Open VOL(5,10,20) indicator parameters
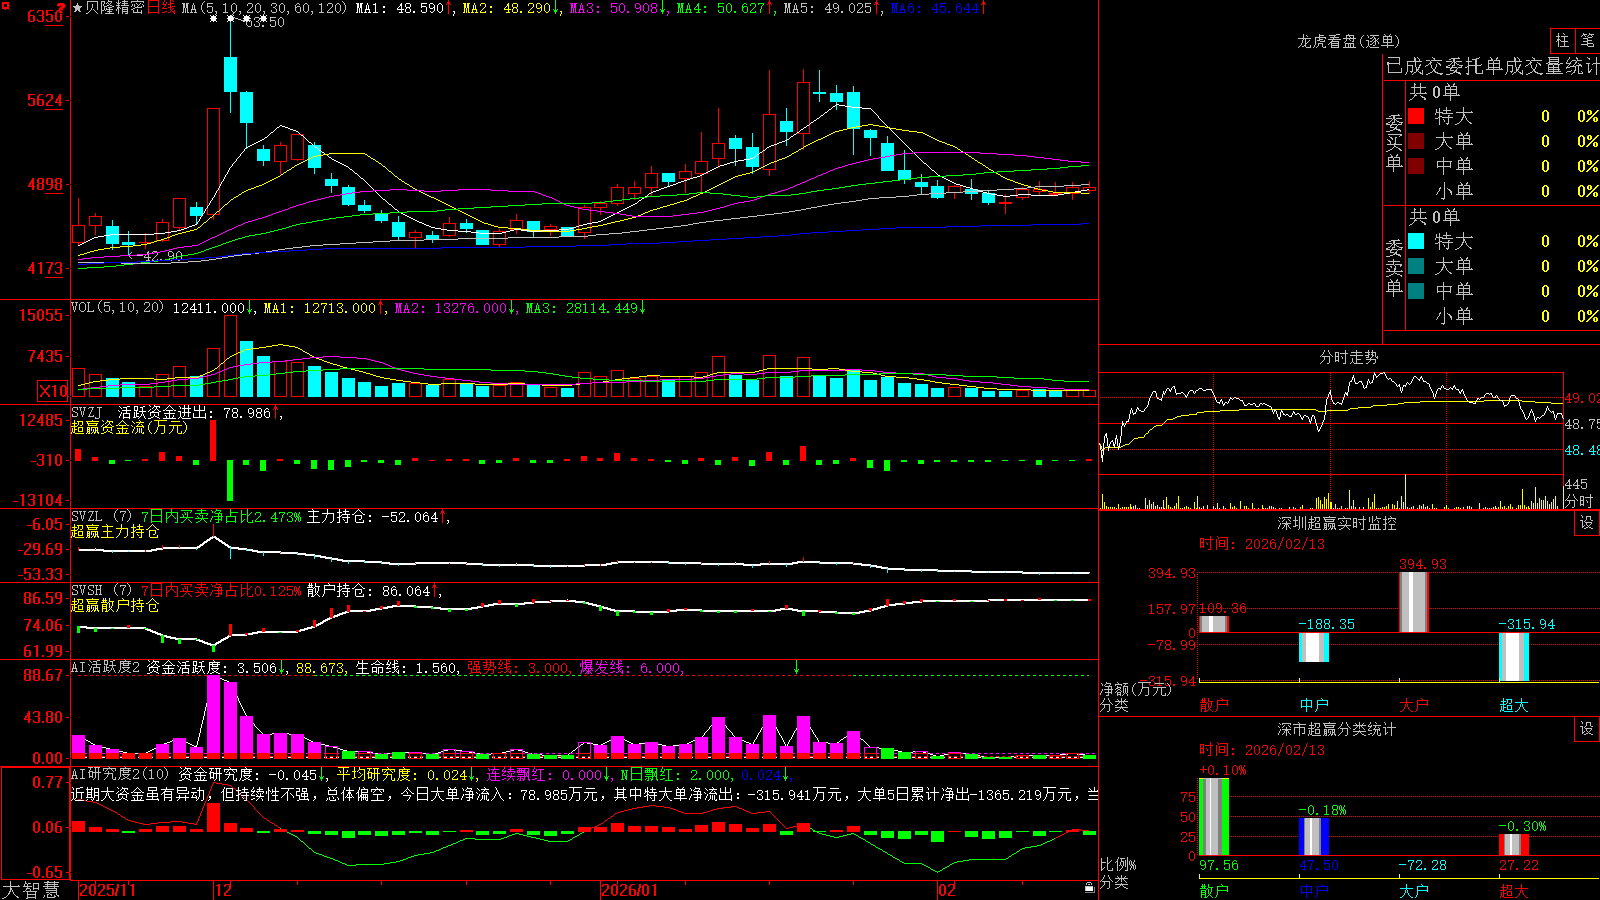The image size is (1600, 900). pyautogui.click(x=117, y=308)
